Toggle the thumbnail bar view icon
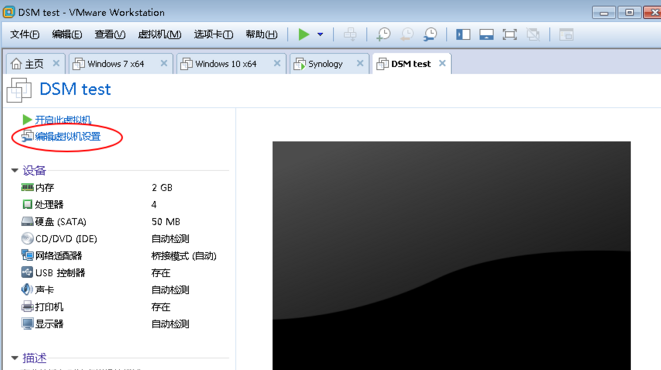The height and width of the screenshot is (370, 661). pos(486,35)
